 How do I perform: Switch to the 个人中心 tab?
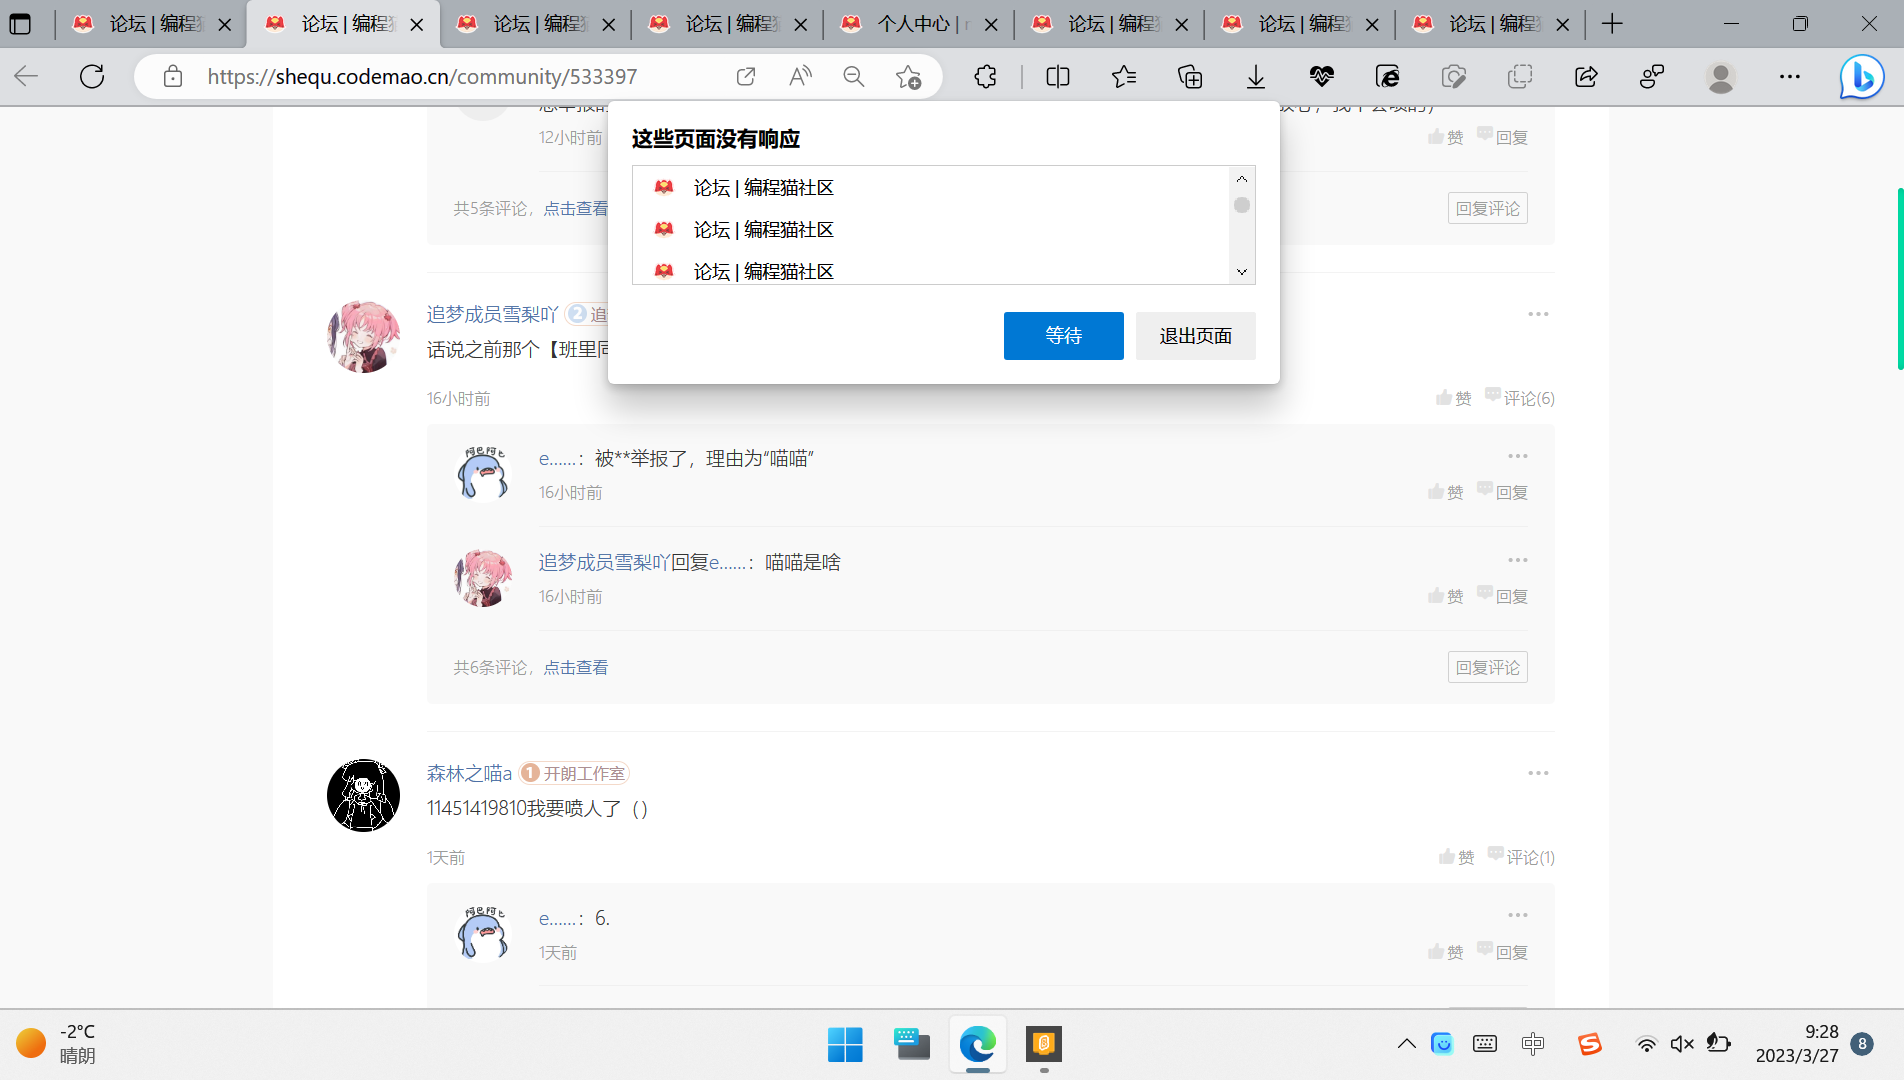coord(918,24)
